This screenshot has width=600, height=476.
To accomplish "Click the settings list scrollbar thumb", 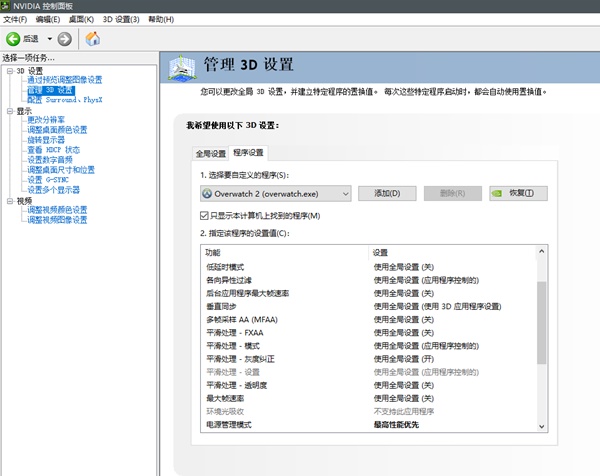I will tap(541, 323).
